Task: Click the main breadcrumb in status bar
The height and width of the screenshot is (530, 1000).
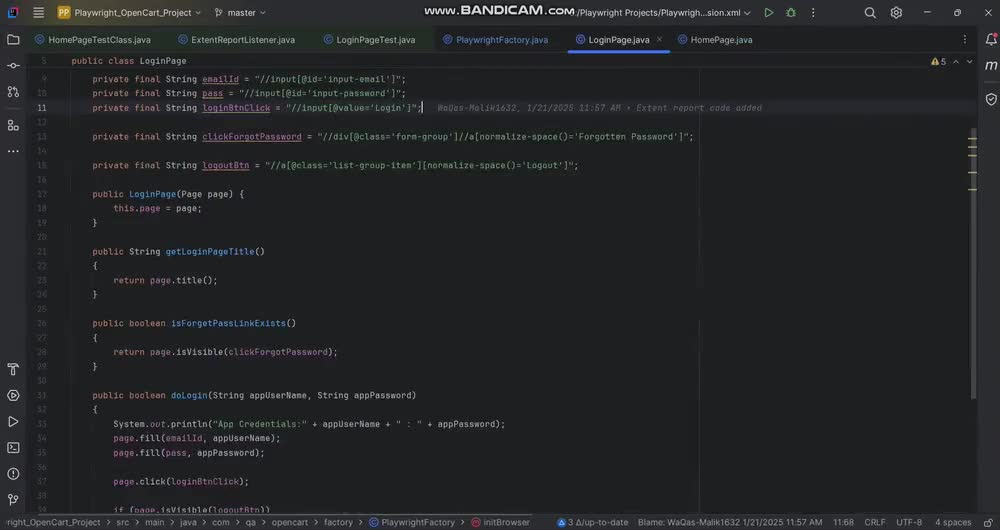Action: [x=154, y=522]
